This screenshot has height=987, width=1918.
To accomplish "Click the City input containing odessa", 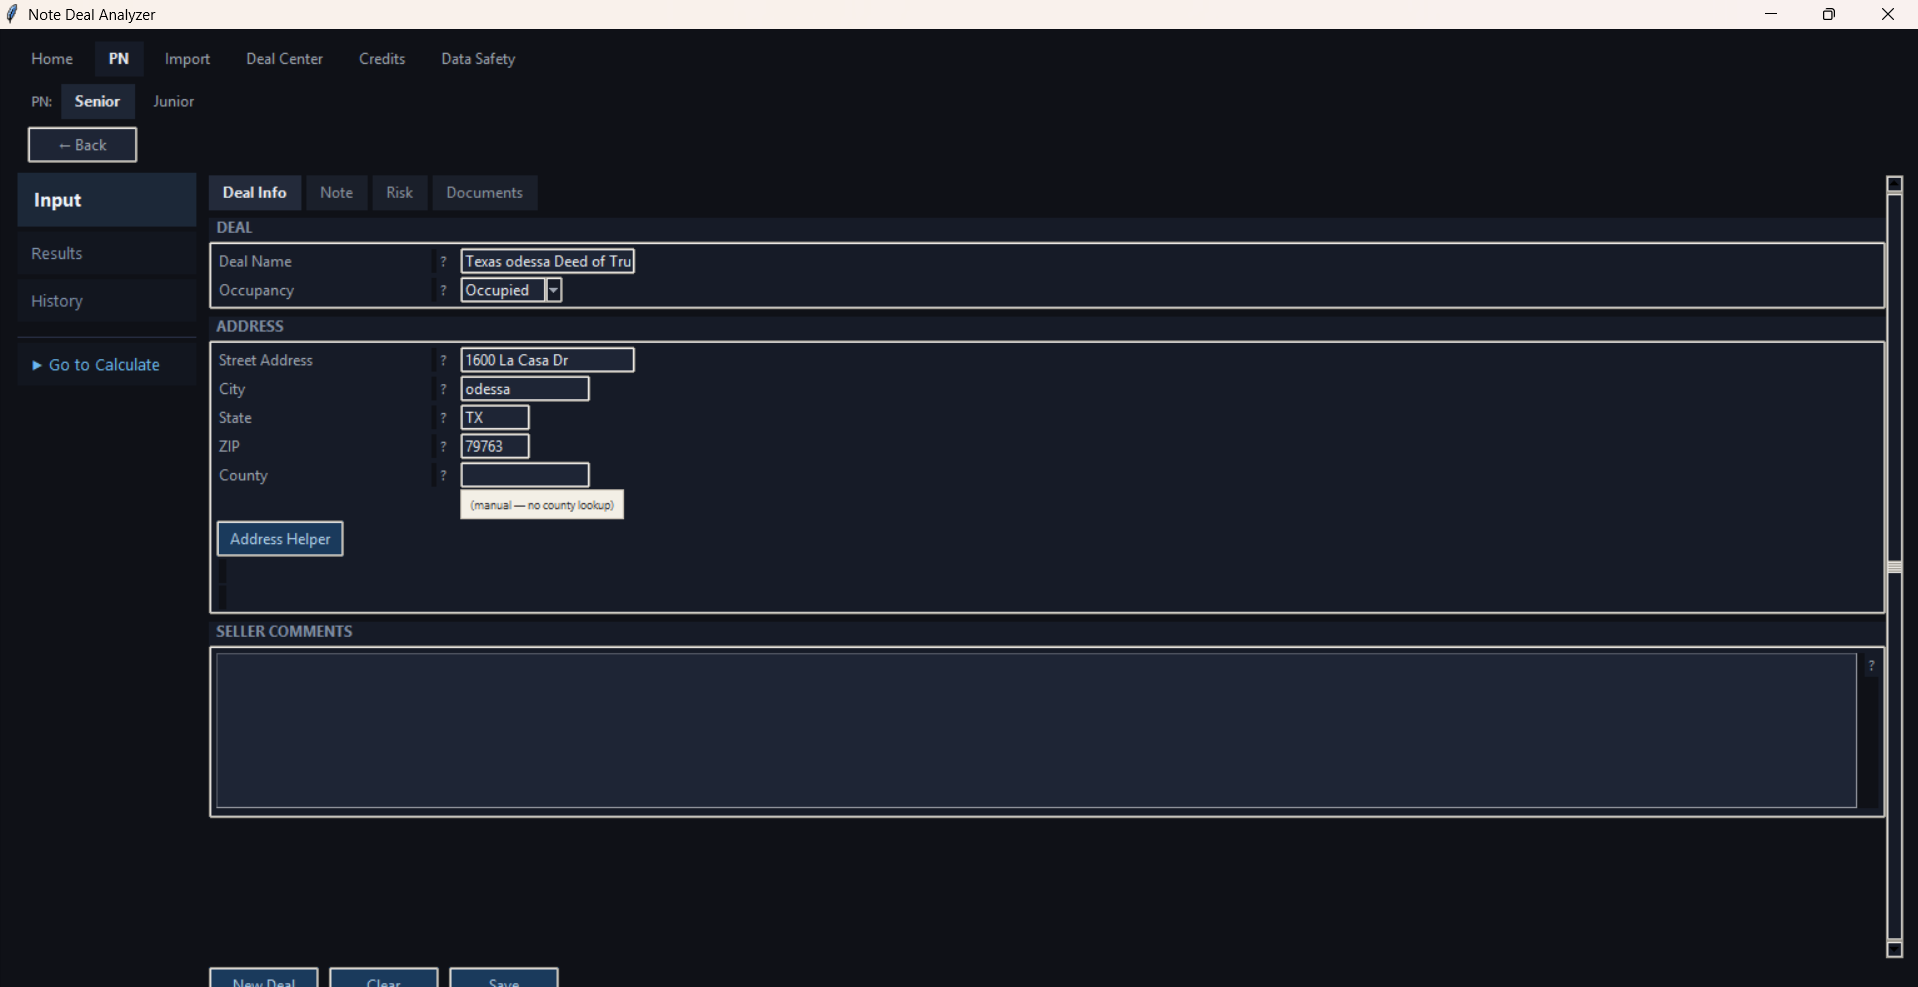I will click(x=525, y=389).
